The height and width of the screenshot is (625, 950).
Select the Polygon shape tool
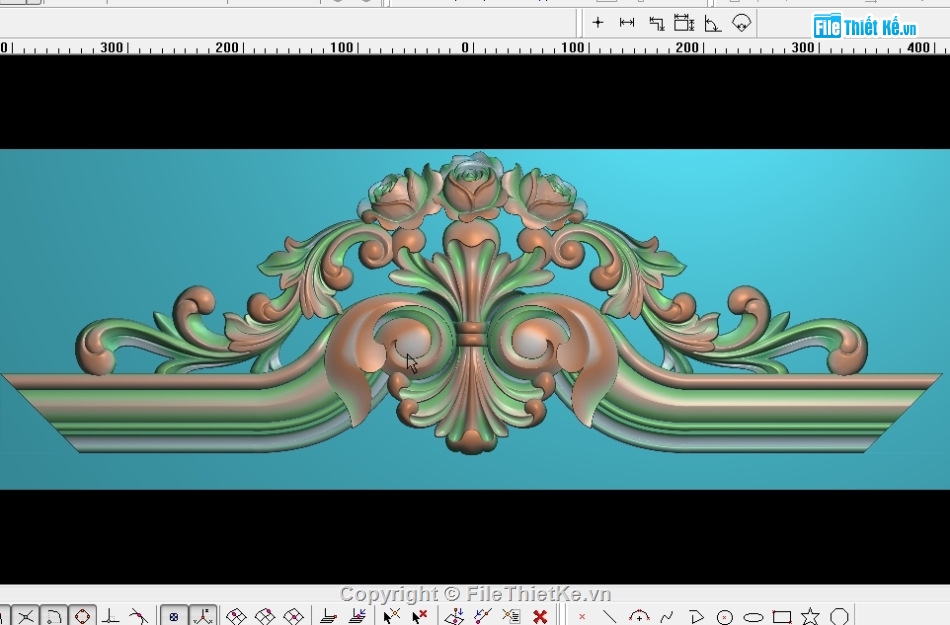[x=839, y=617]
